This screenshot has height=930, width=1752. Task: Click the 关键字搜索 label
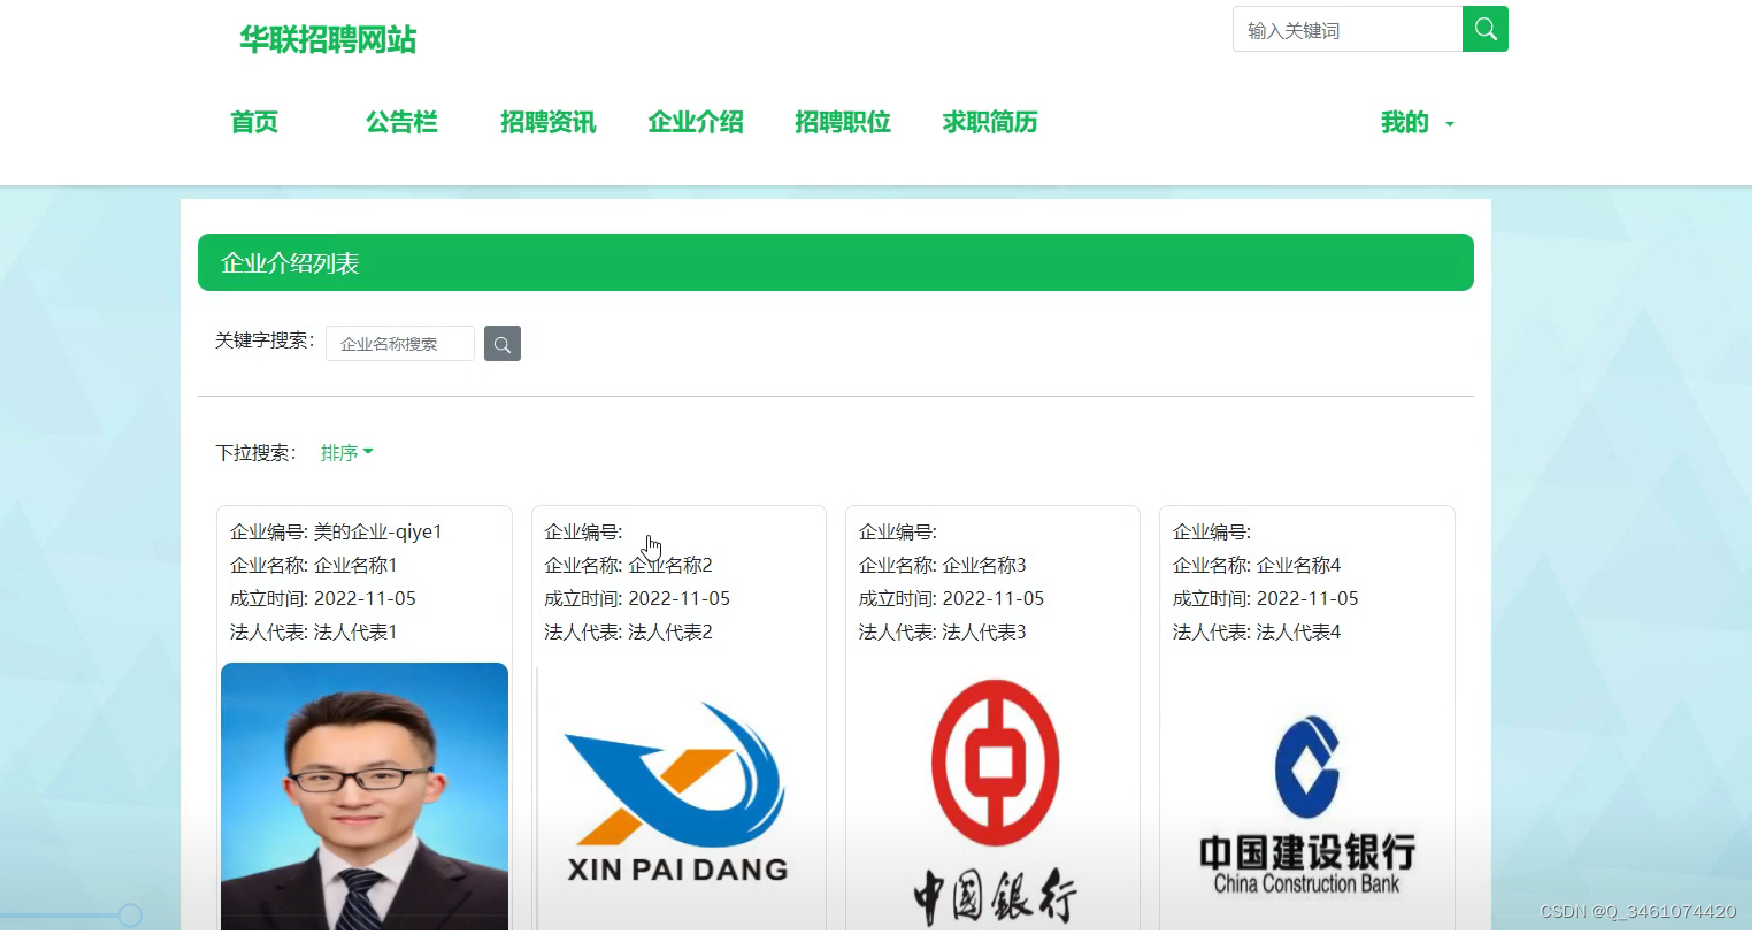[x=265, y=341]
